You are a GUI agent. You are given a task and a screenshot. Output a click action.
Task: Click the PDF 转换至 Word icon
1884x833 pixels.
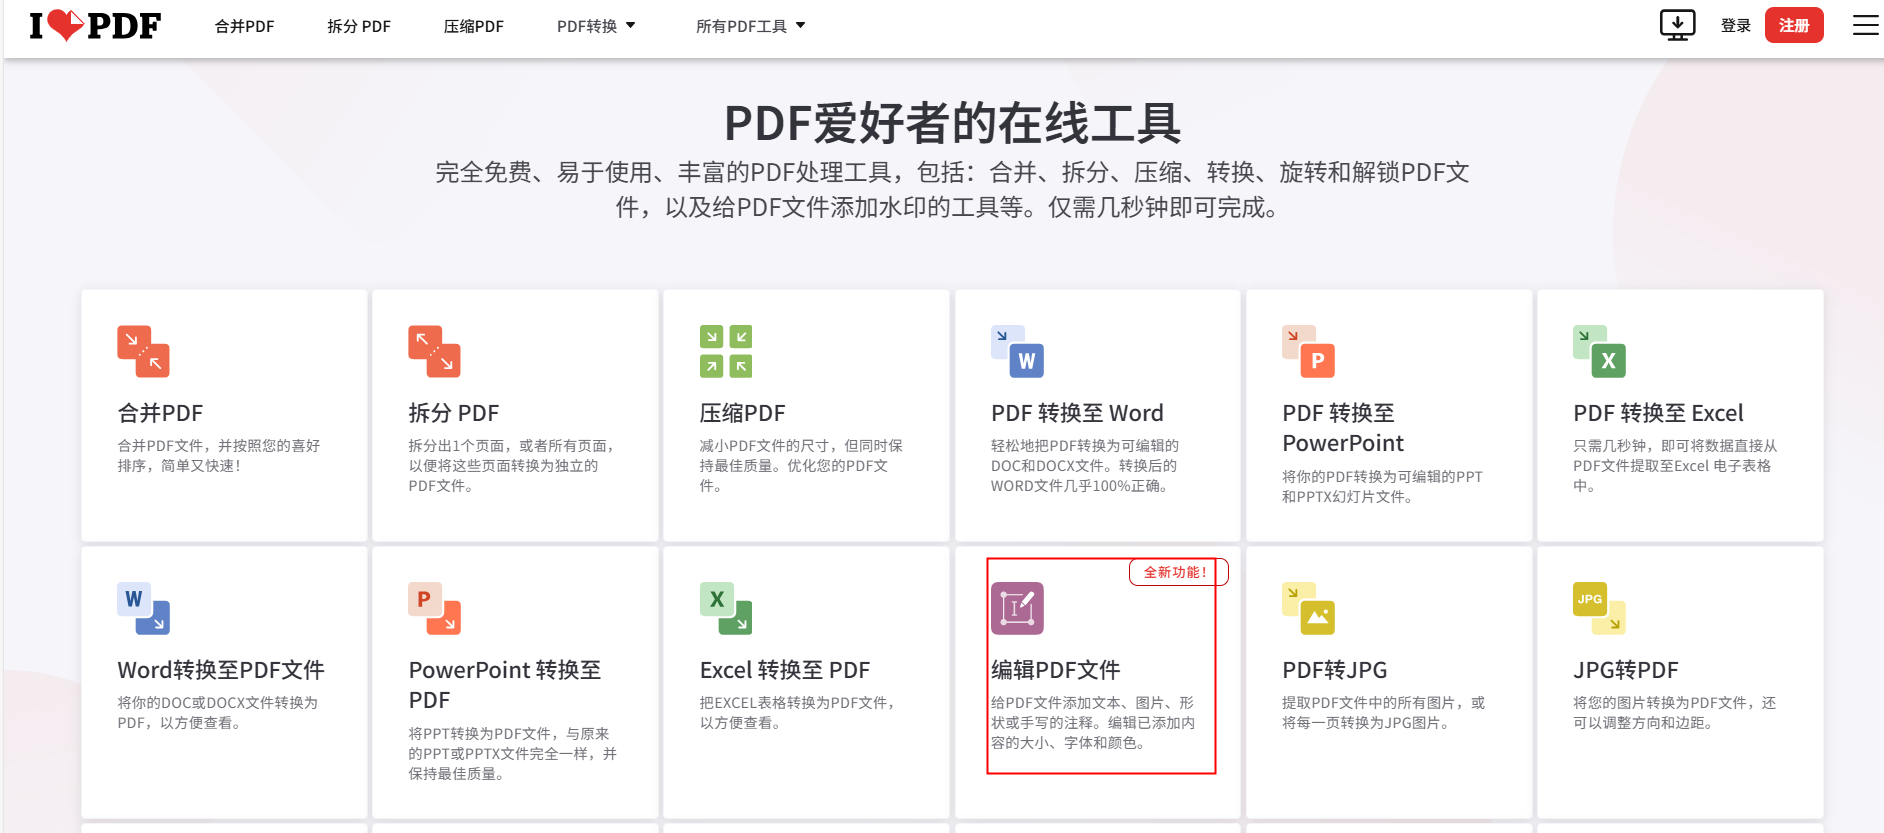(1017, 351)
